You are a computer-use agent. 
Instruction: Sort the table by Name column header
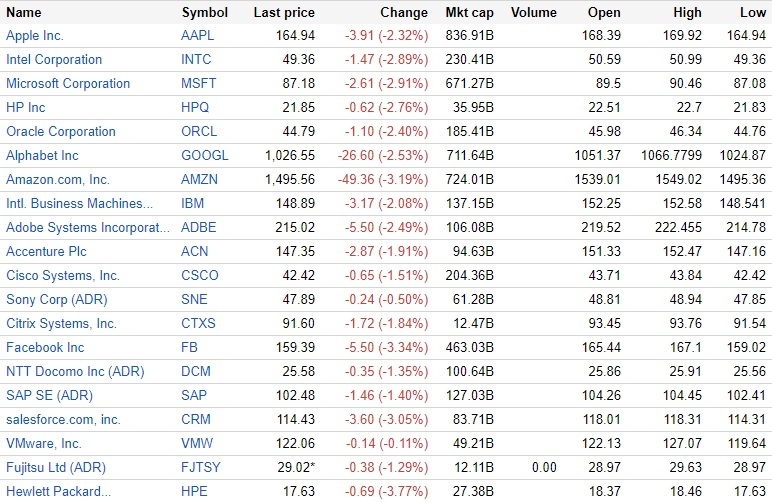pyautogui.click(x=24, y=13)
